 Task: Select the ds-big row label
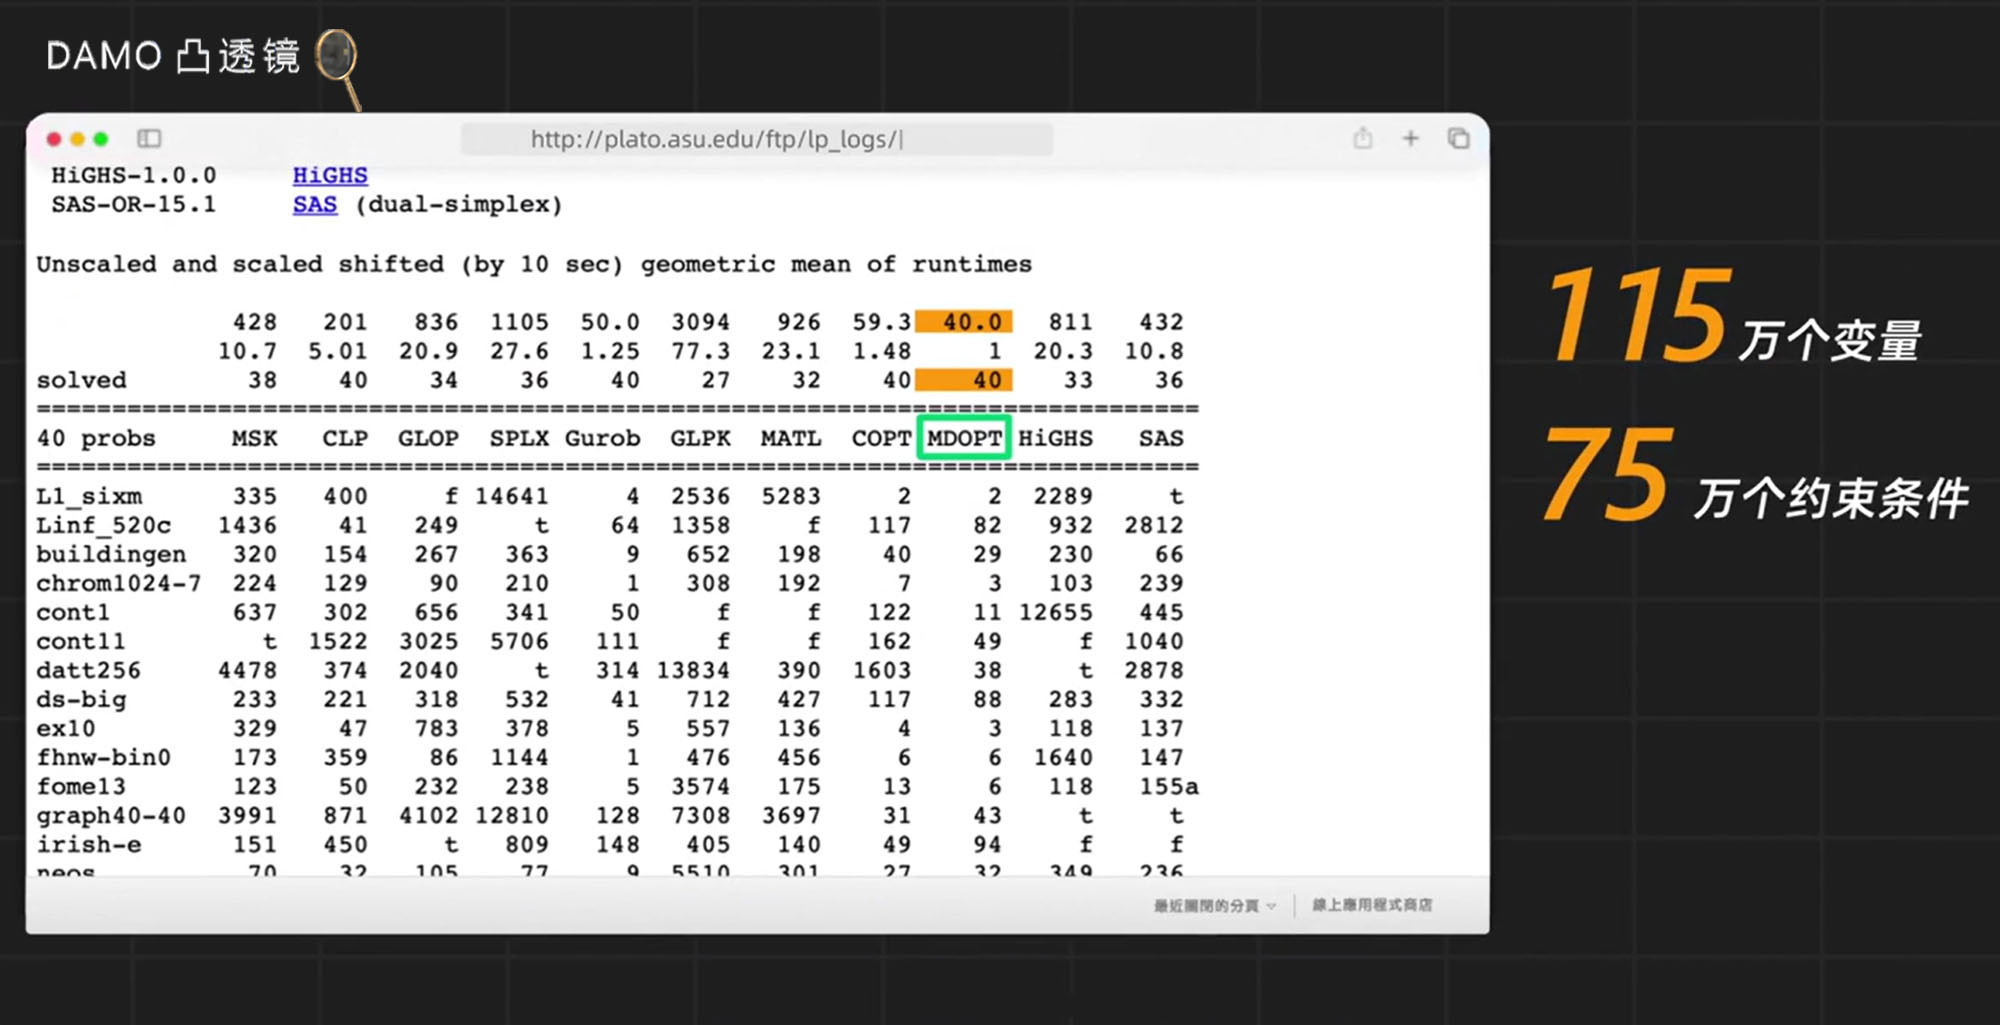pos(81,699)
